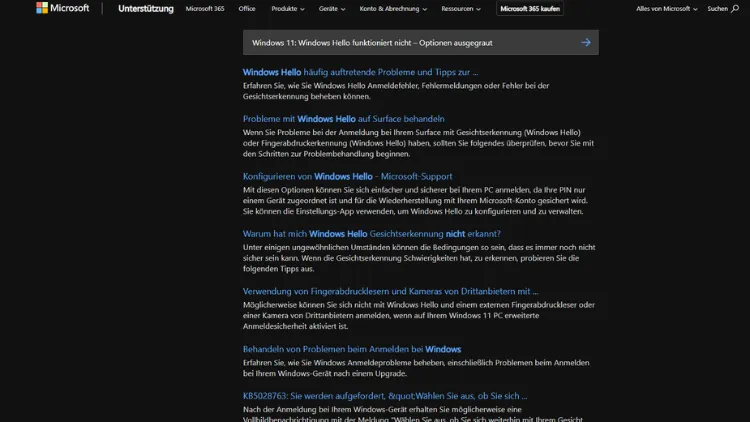Expand the Produkte dropdown
Screen dimensions: 750x422
click(287, 9)
